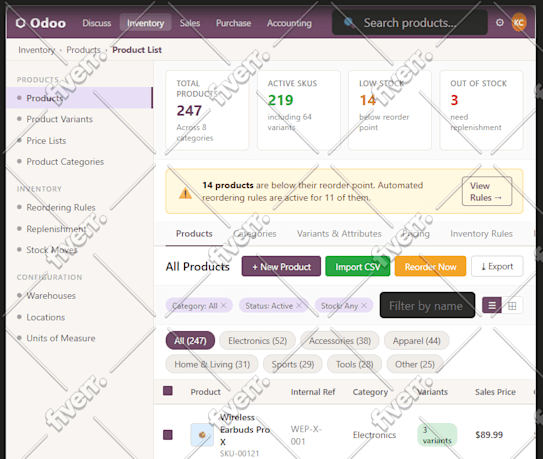Toggle checkbox for Wireless Earbuds Pro X
Screen dimensions: 543x459
click(x=168, y=435)
